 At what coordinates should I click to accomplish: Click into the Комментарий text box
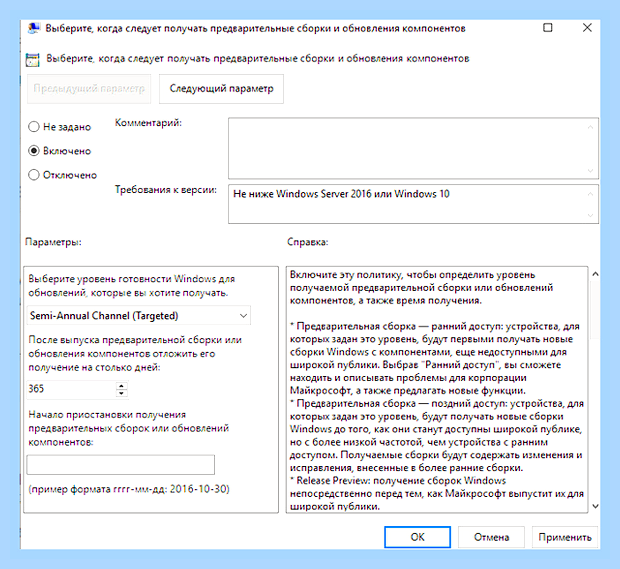point(413,148)
